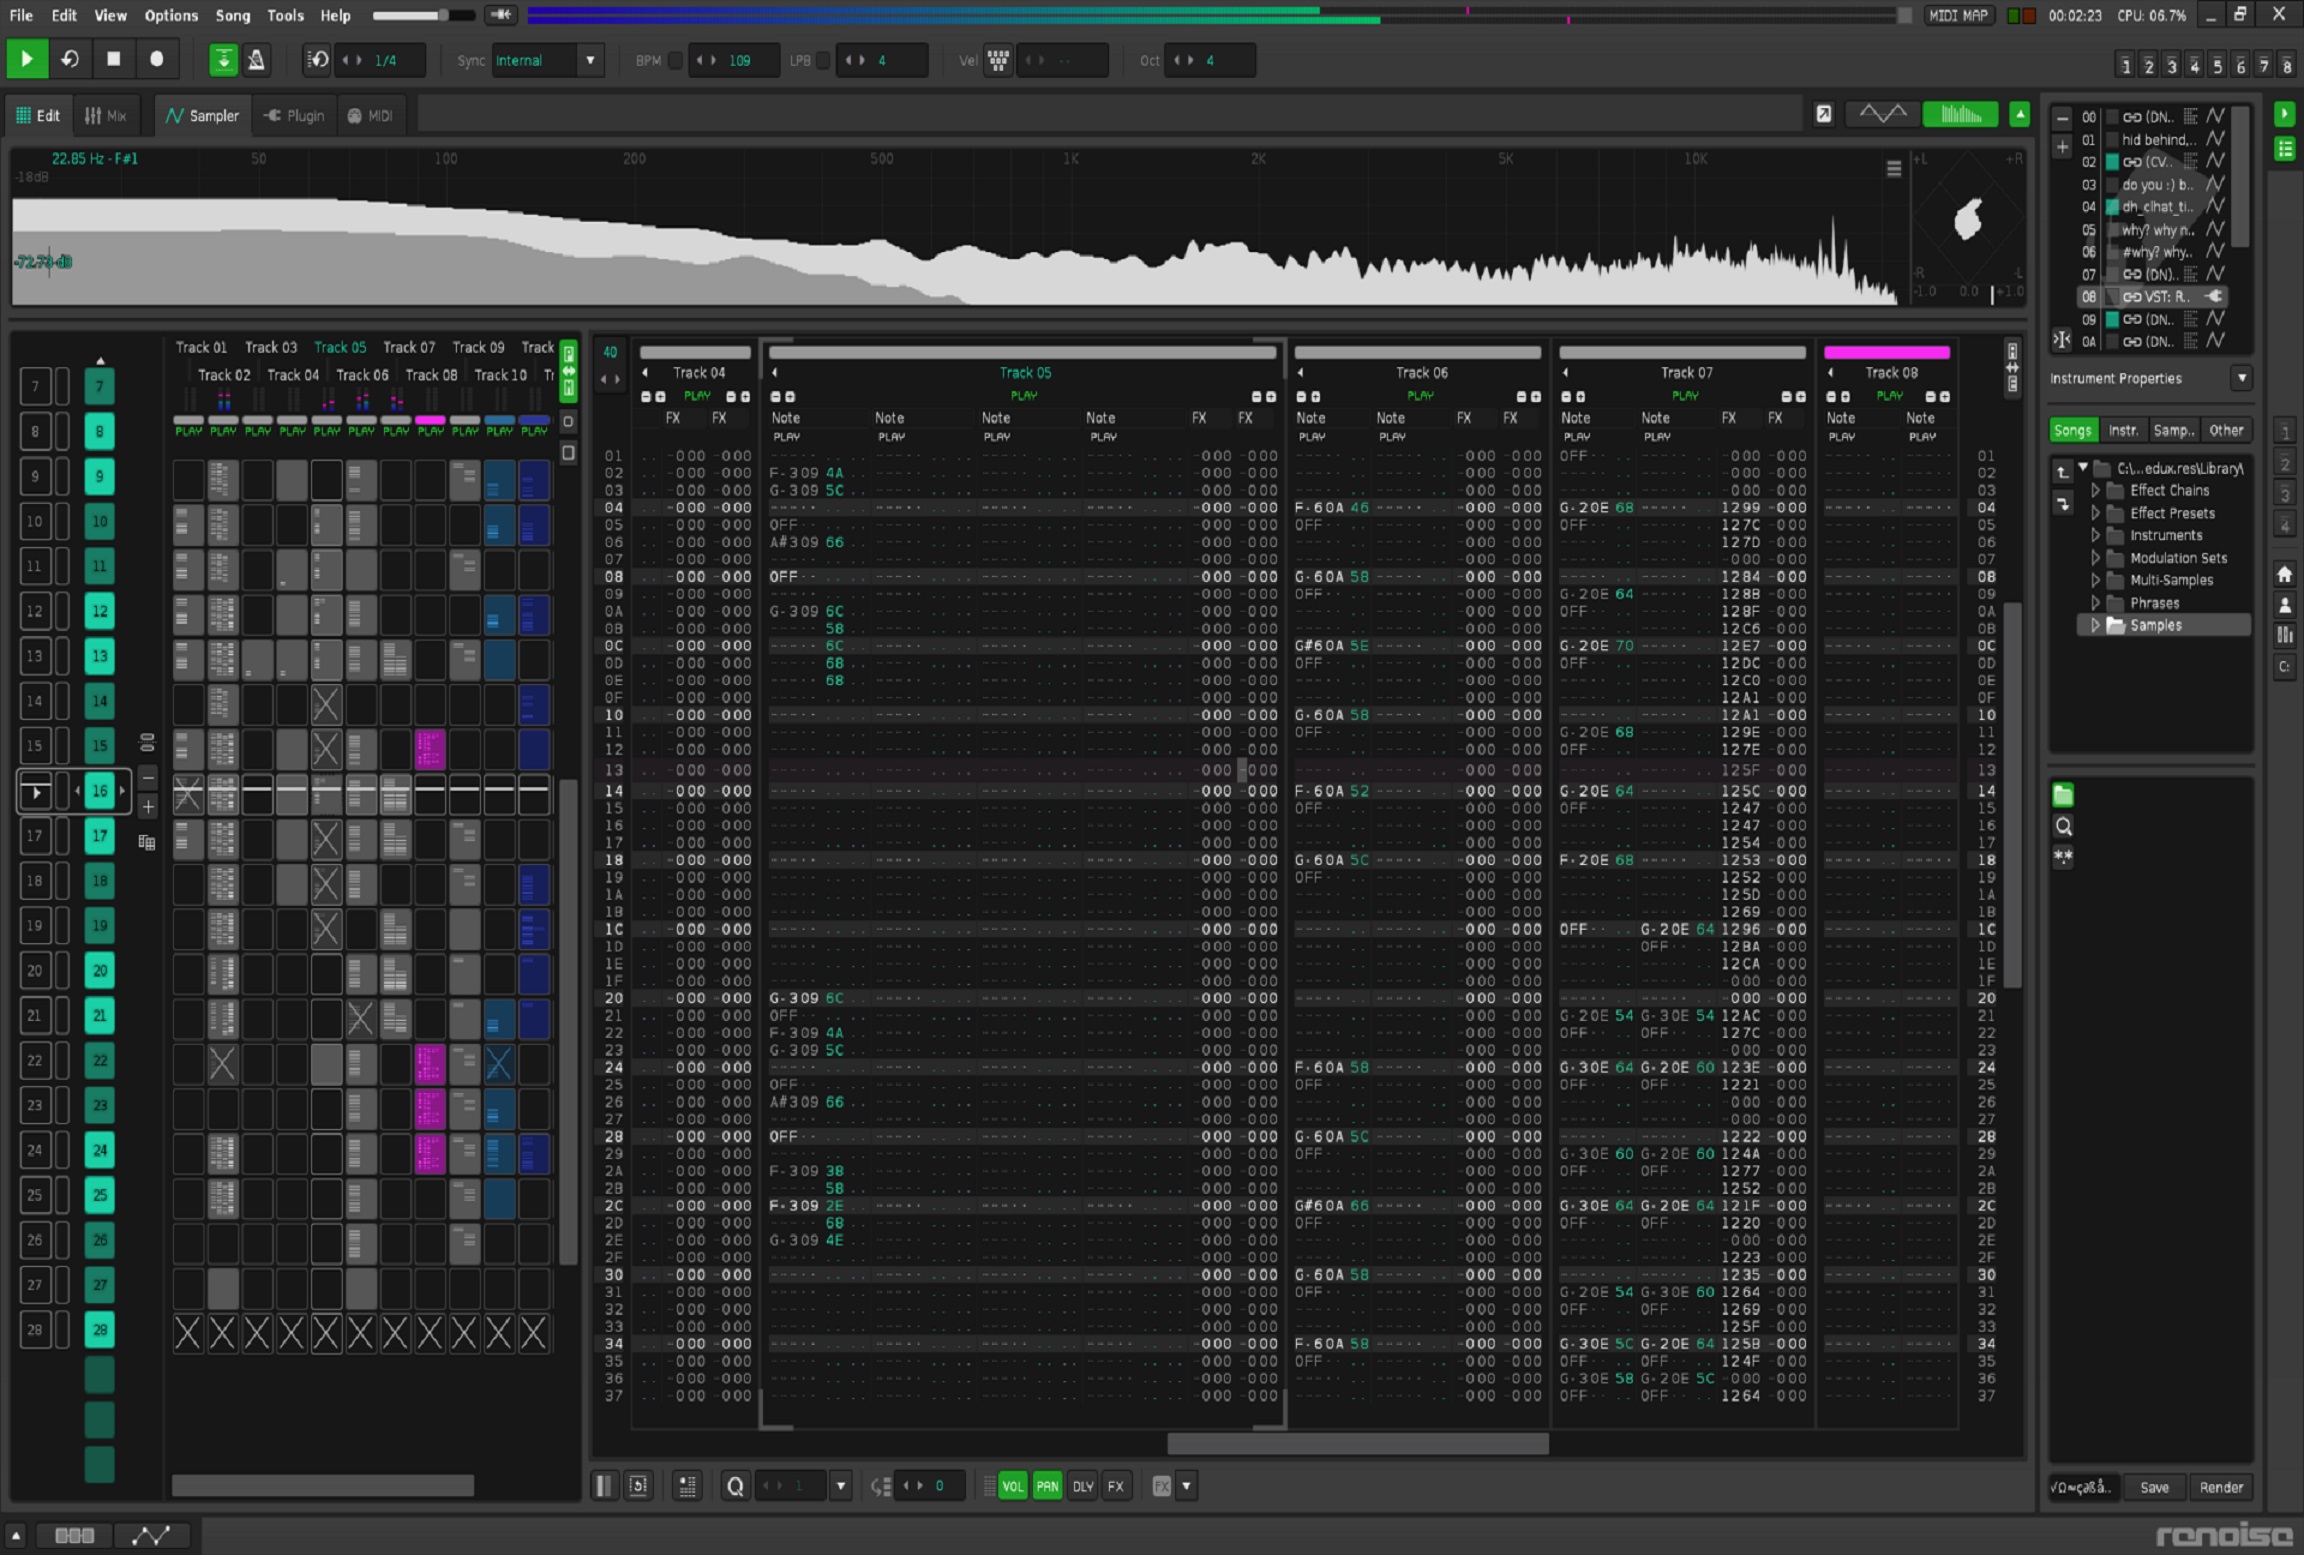Toggle the metronome icon

[x=257, y=60]
